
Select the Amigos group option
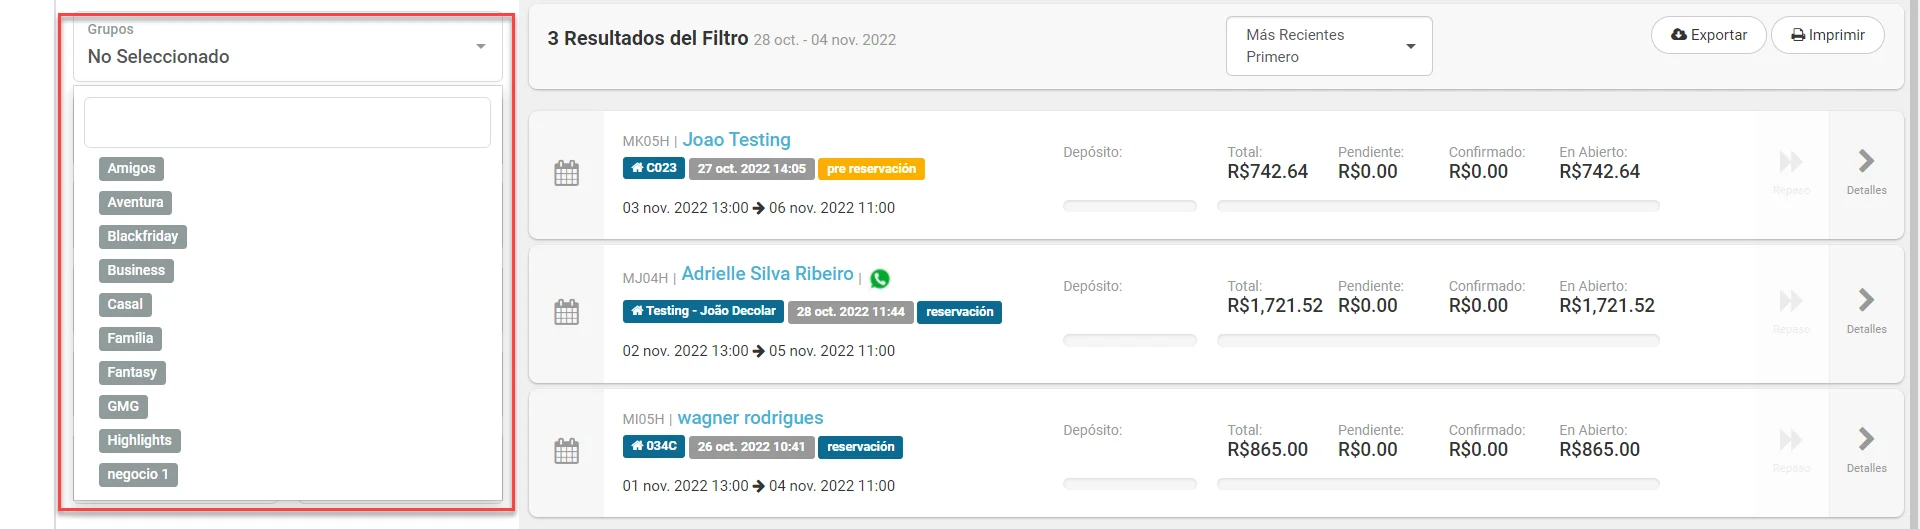pyautogui.click(x=131, y=169)
